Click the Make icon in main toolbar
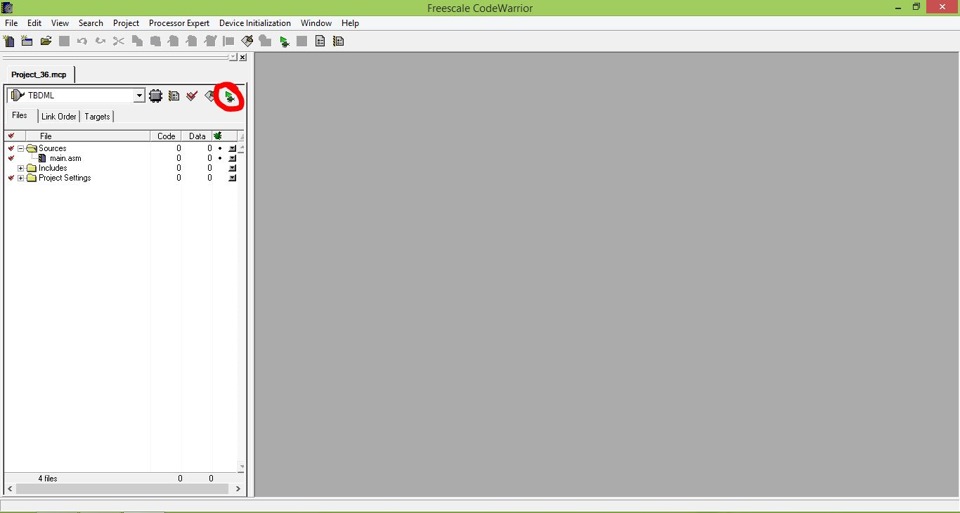960x513 pixels. tap(247, 41)
